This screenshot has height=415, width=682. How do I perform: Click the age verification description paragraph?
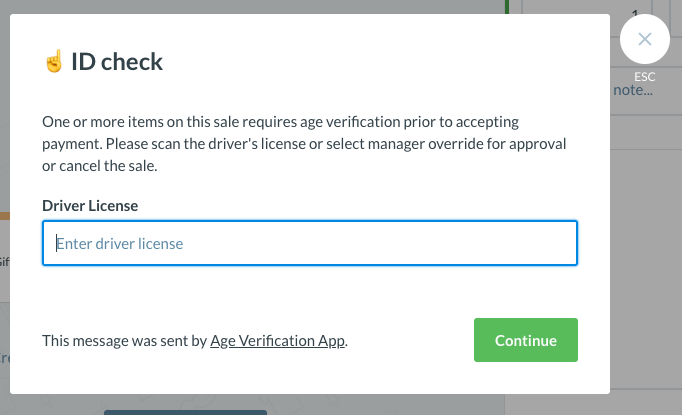pos(305,144)
